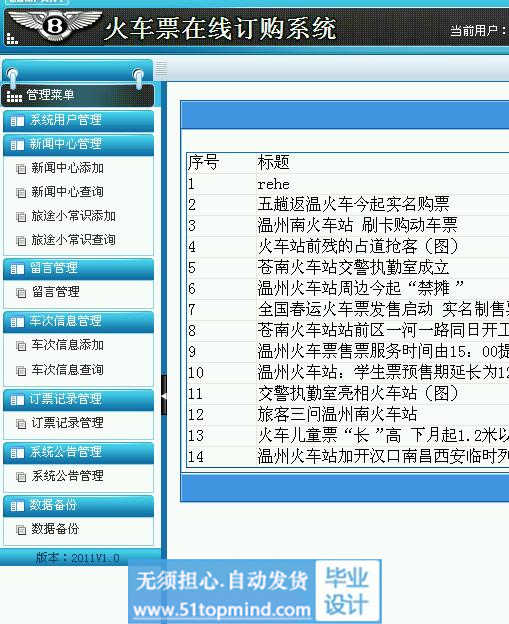
Task: Click the winged B logo in header
Action: coord(55,25)
